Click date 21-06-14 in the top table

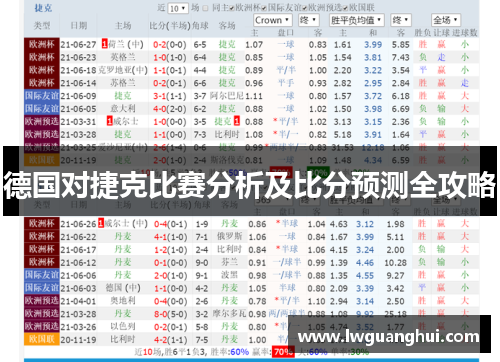(x=78, y=83)
